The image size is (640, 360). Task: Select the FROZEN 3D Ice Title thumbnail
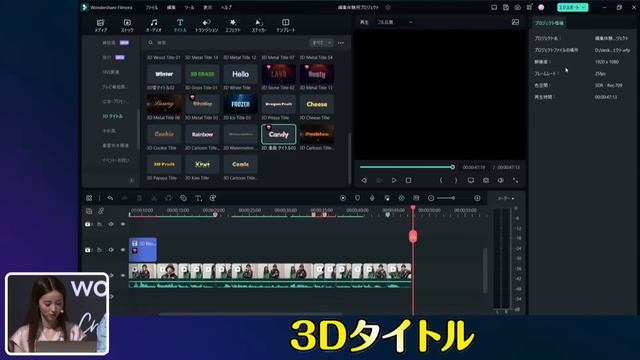[x=240, y=104]
